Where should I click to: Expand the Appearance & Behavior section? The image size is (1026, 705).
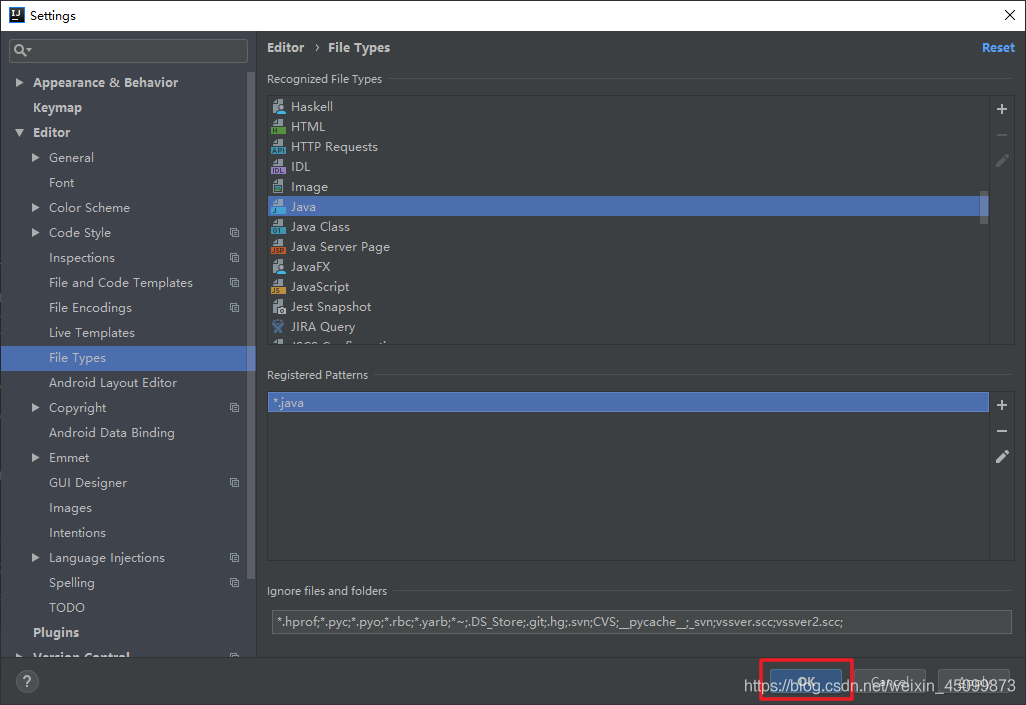coord(19,83)
